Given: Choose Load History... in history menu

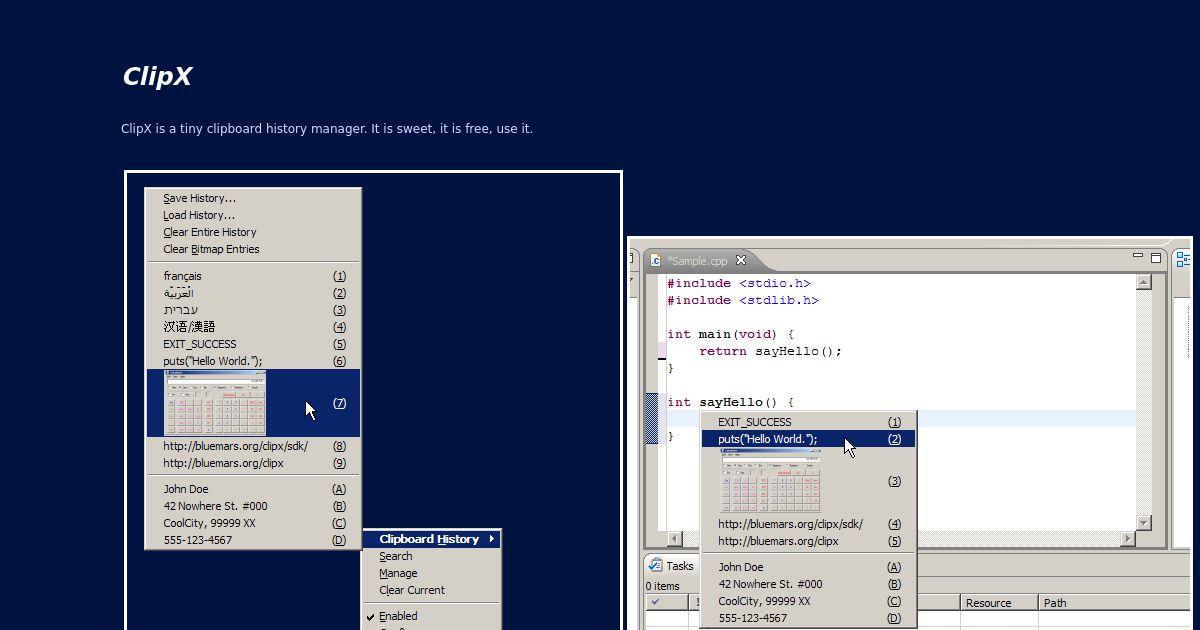Looking at the screenshot, I should (253, 215).
